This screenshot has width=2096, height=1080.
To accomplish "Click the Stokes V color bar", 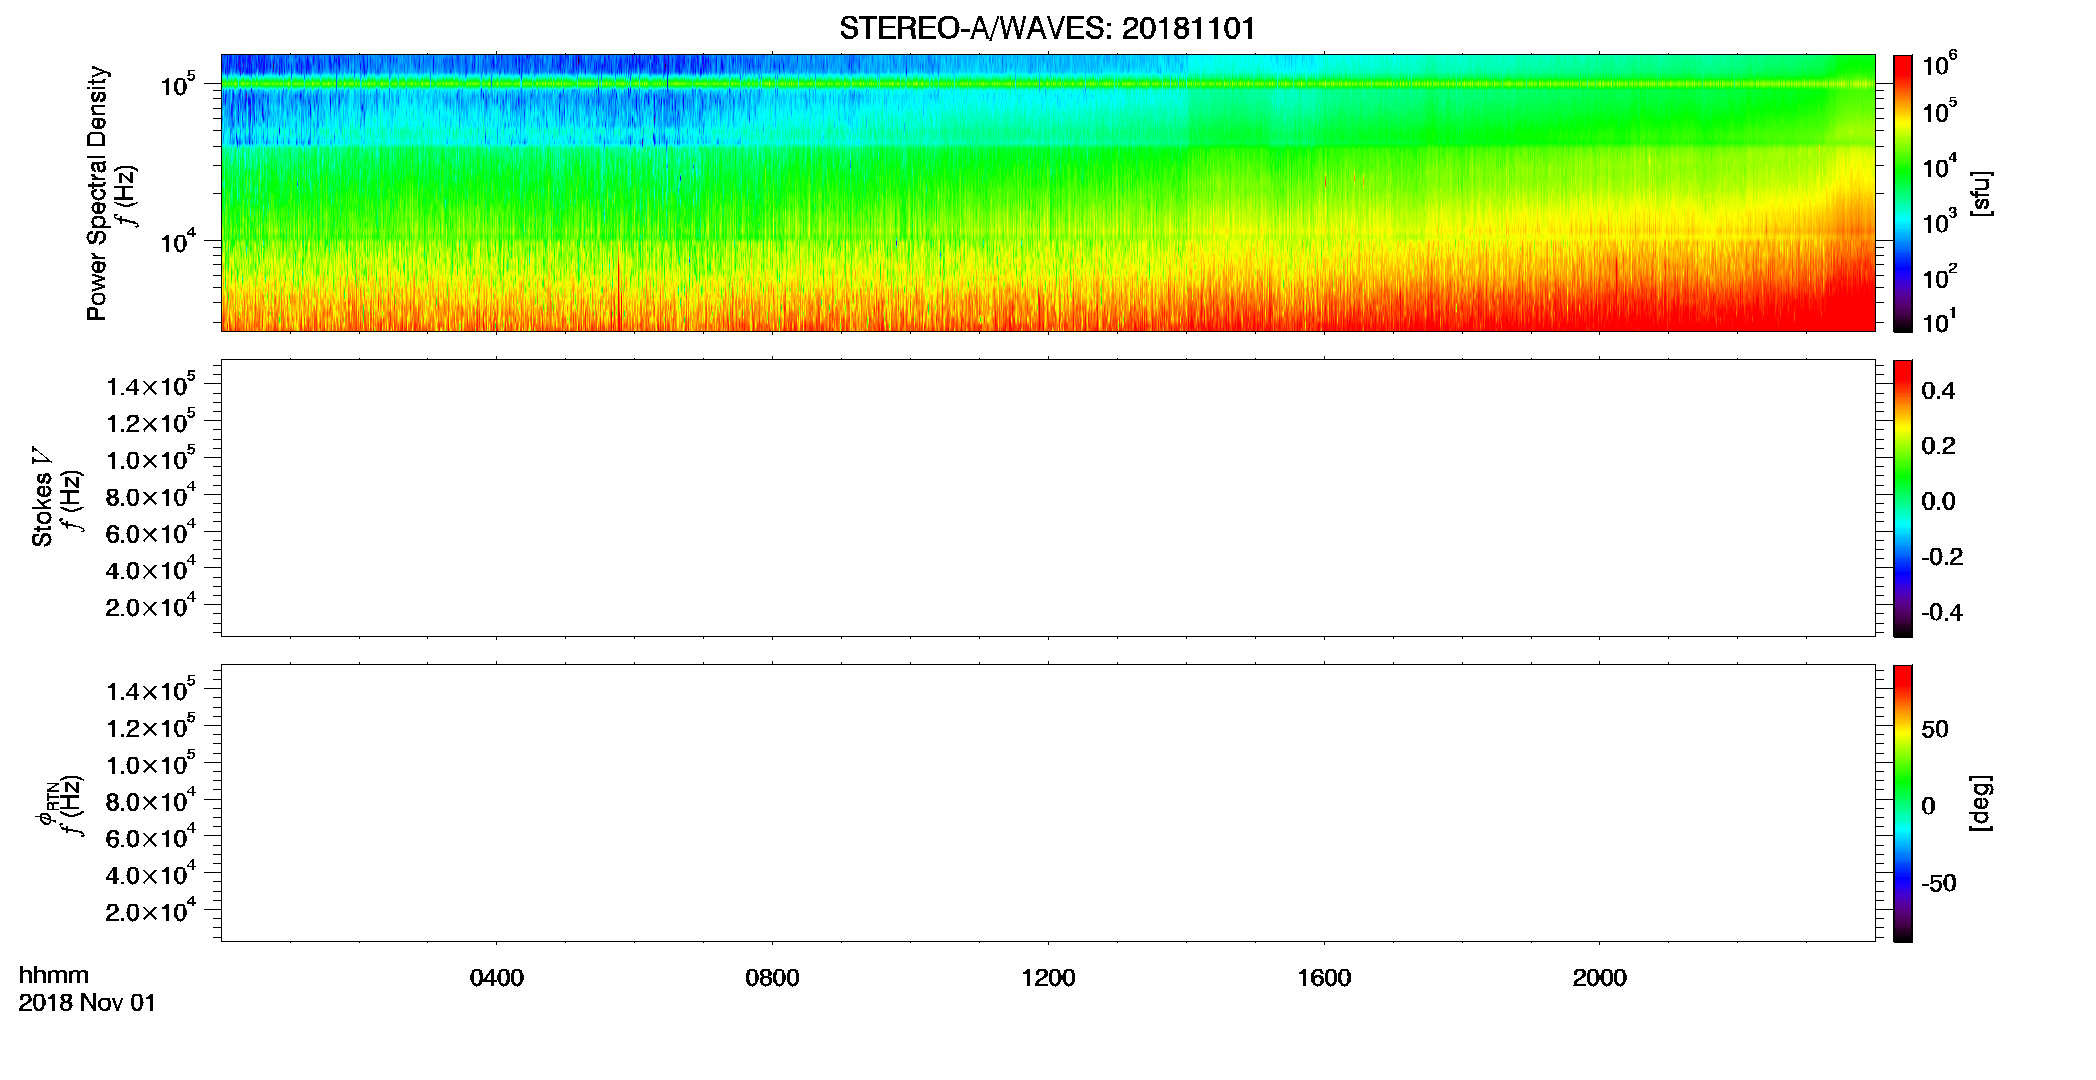I will coord(1903,498).
